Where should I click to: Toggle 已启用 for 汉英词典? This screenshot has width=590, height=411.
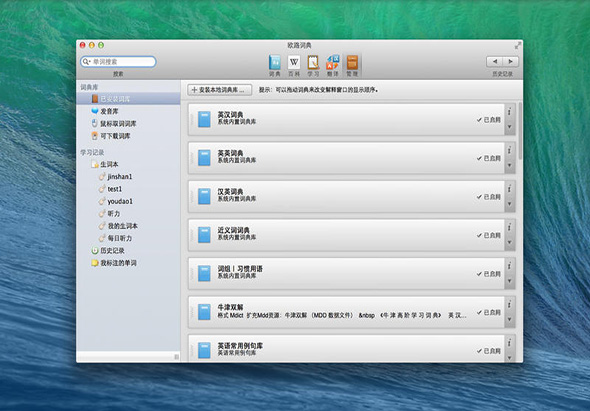(x=489, y=197)
